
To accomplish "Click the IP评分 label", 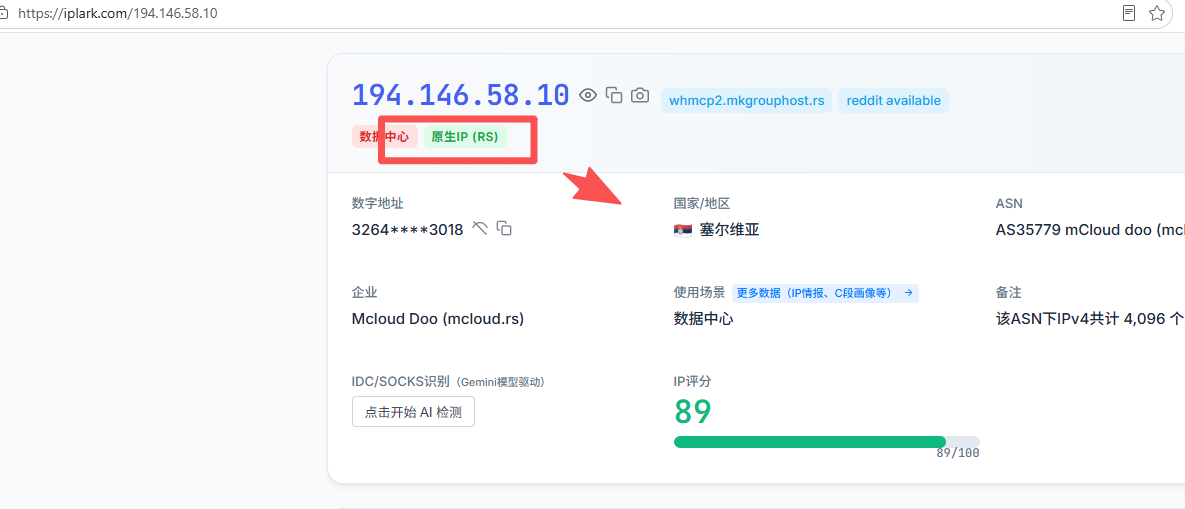I will [x=692, y=381].
